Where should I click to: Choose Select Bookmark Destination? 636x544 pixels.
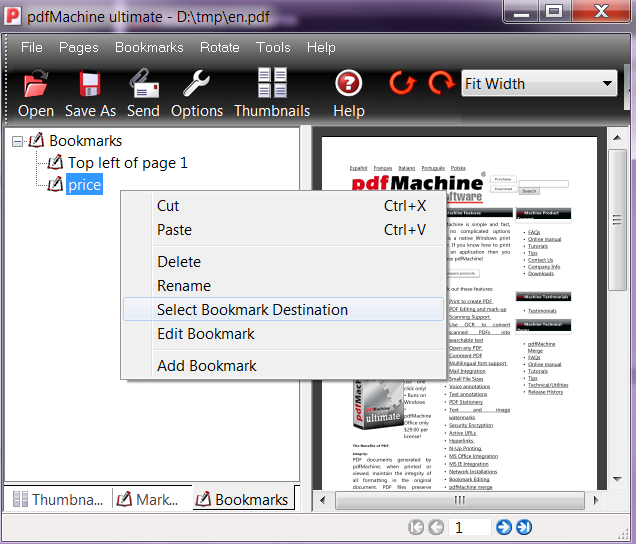click(x=252, y=310)
